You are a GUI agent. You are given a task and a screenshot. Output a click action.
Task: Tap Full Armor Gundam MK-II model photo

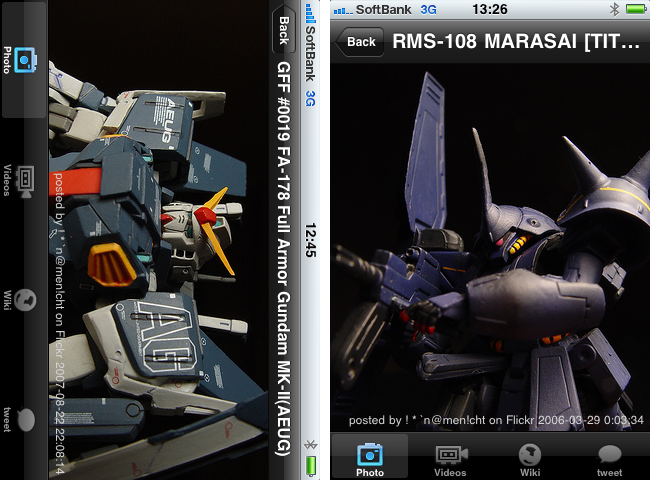tap(159, 240)
